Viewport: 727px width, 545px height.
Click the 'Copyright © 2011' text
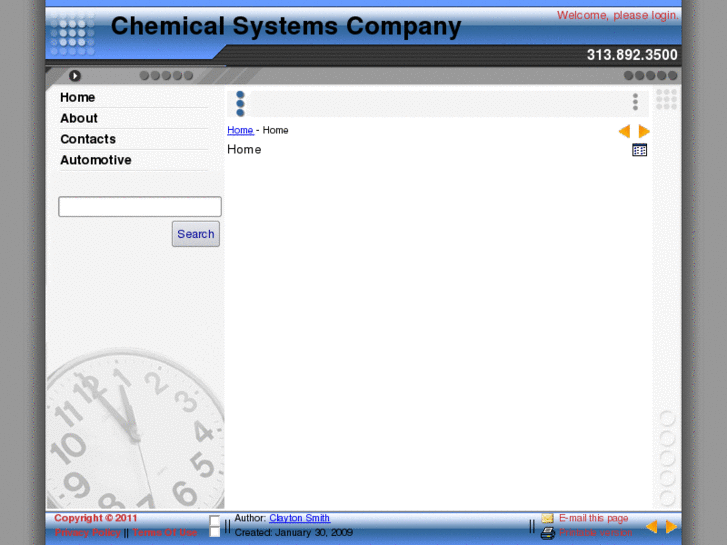pos(96,518)
